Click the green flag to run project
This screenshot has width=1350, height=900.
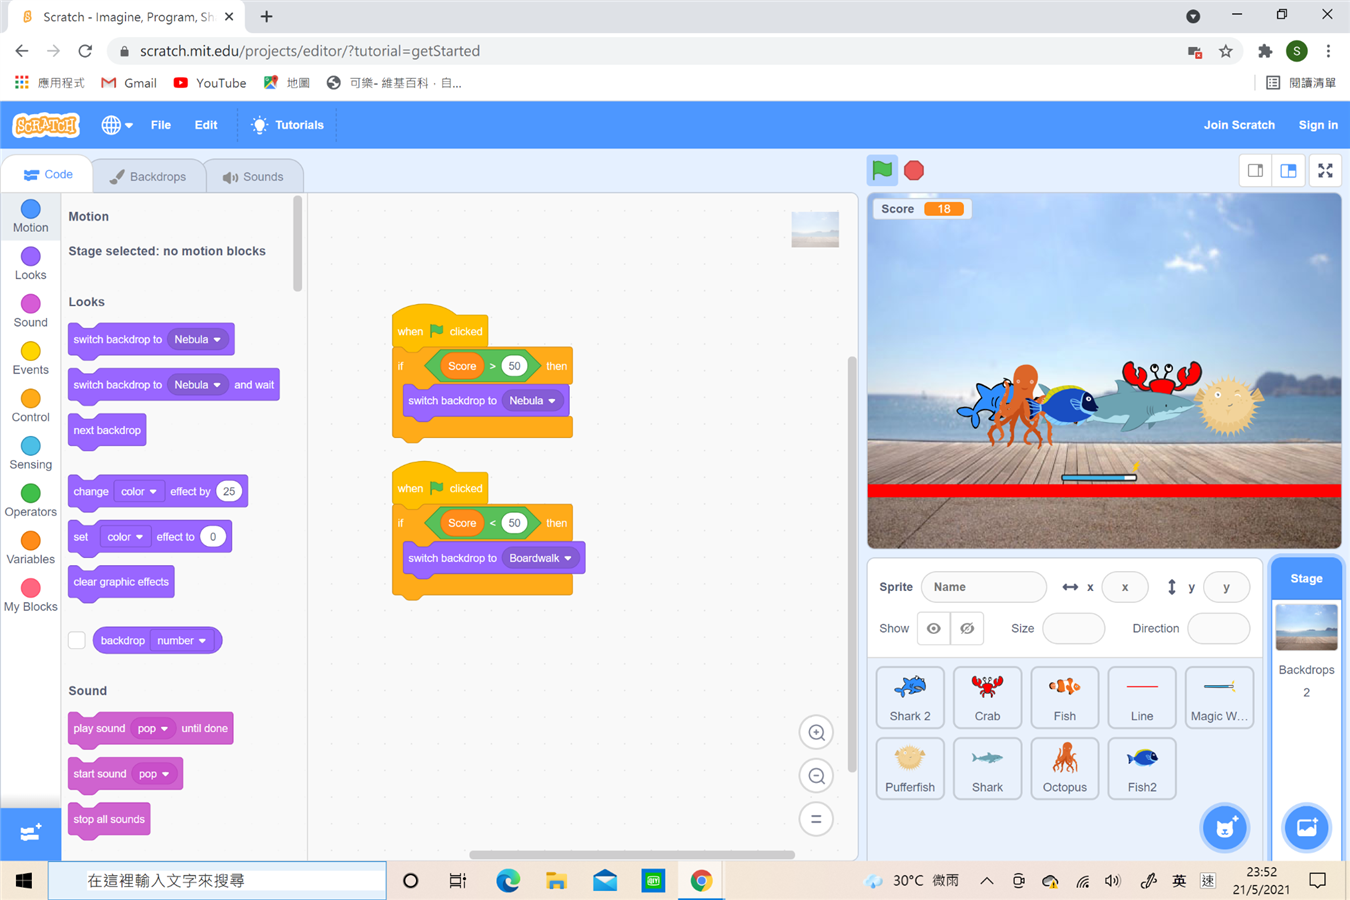click(882, 170)
